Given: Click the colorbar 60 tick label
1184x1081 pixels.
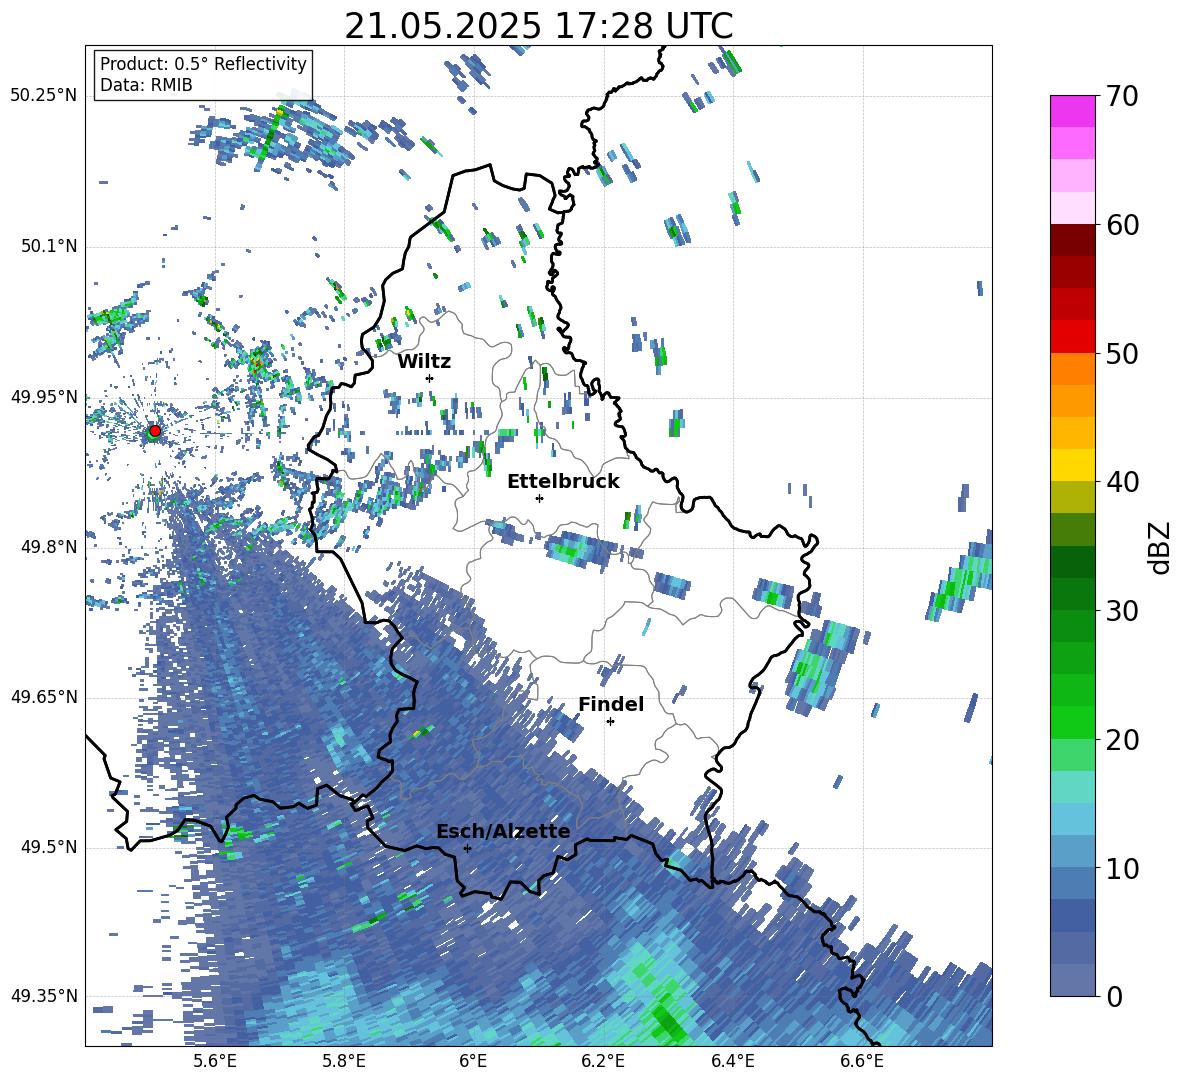Looking at the screenshot, I should (1123, 225).
